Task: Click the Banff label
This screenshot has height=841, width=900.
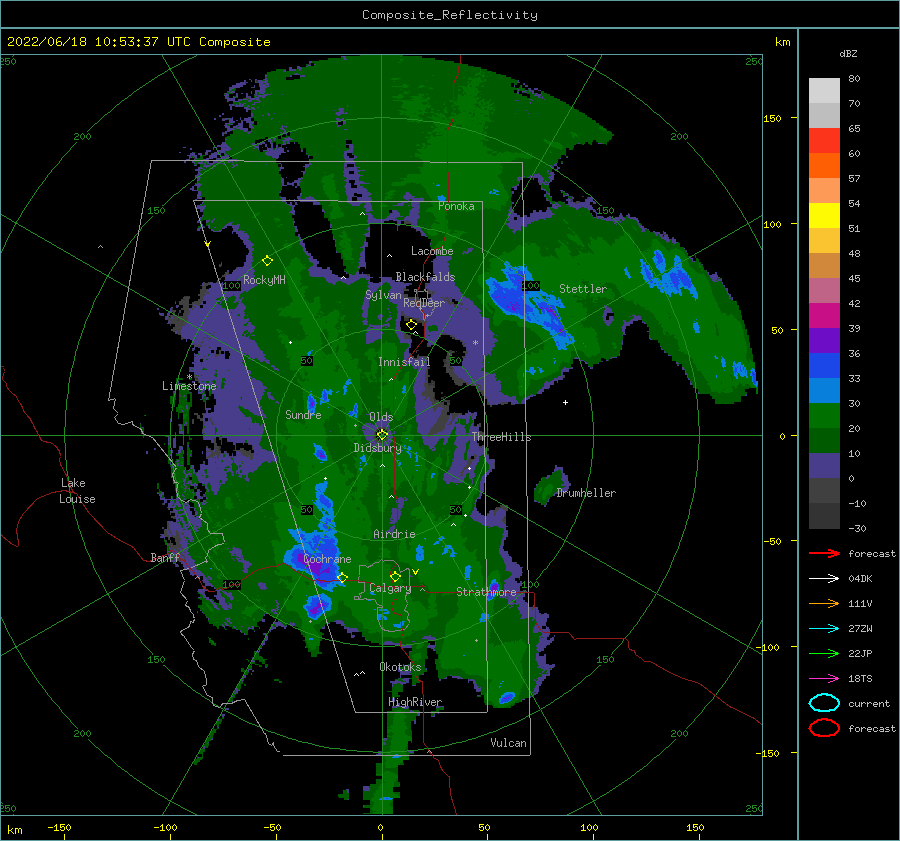Action: (165, 557)
